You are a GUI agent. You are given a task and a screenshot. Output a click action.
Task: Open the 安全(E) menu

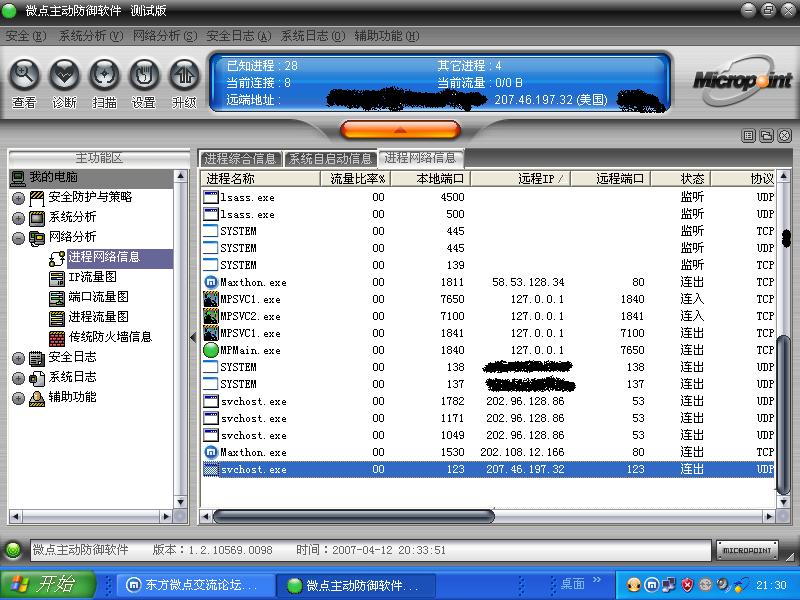[x=26, y=36]
